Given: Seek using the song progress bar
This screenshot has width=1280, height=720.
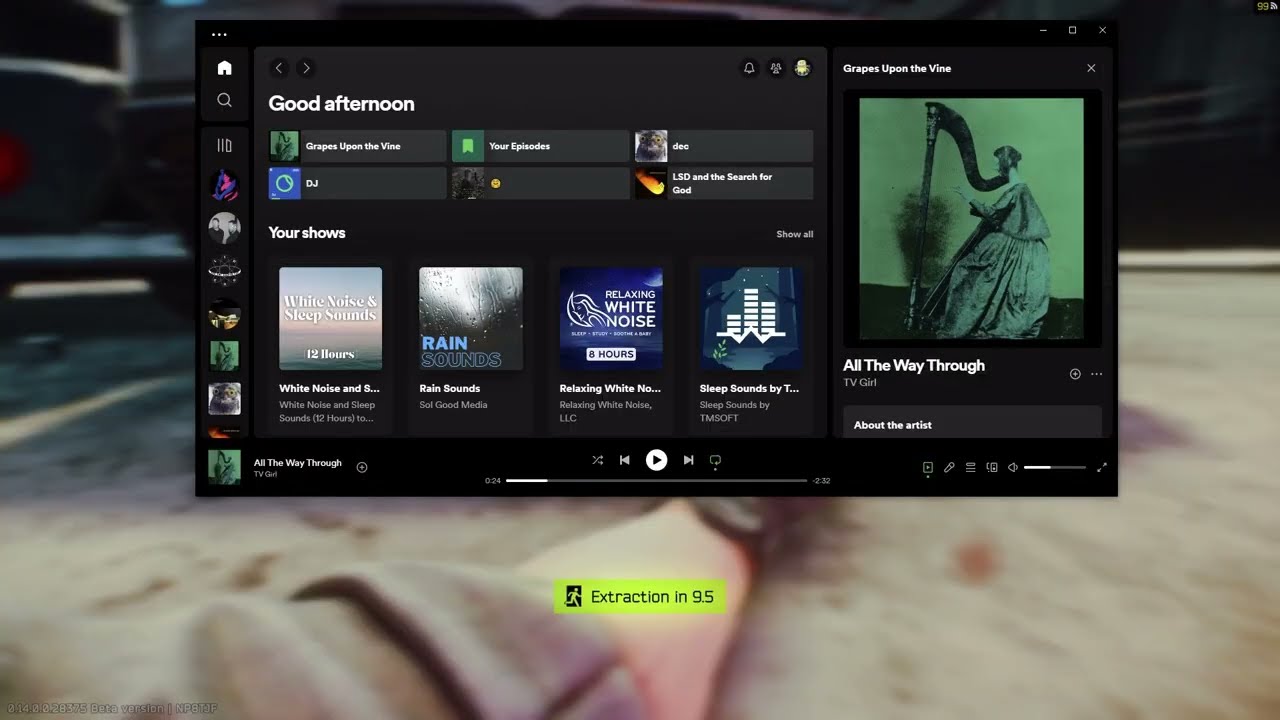Looking at the screenshot, I should click(x=656, y=481).
